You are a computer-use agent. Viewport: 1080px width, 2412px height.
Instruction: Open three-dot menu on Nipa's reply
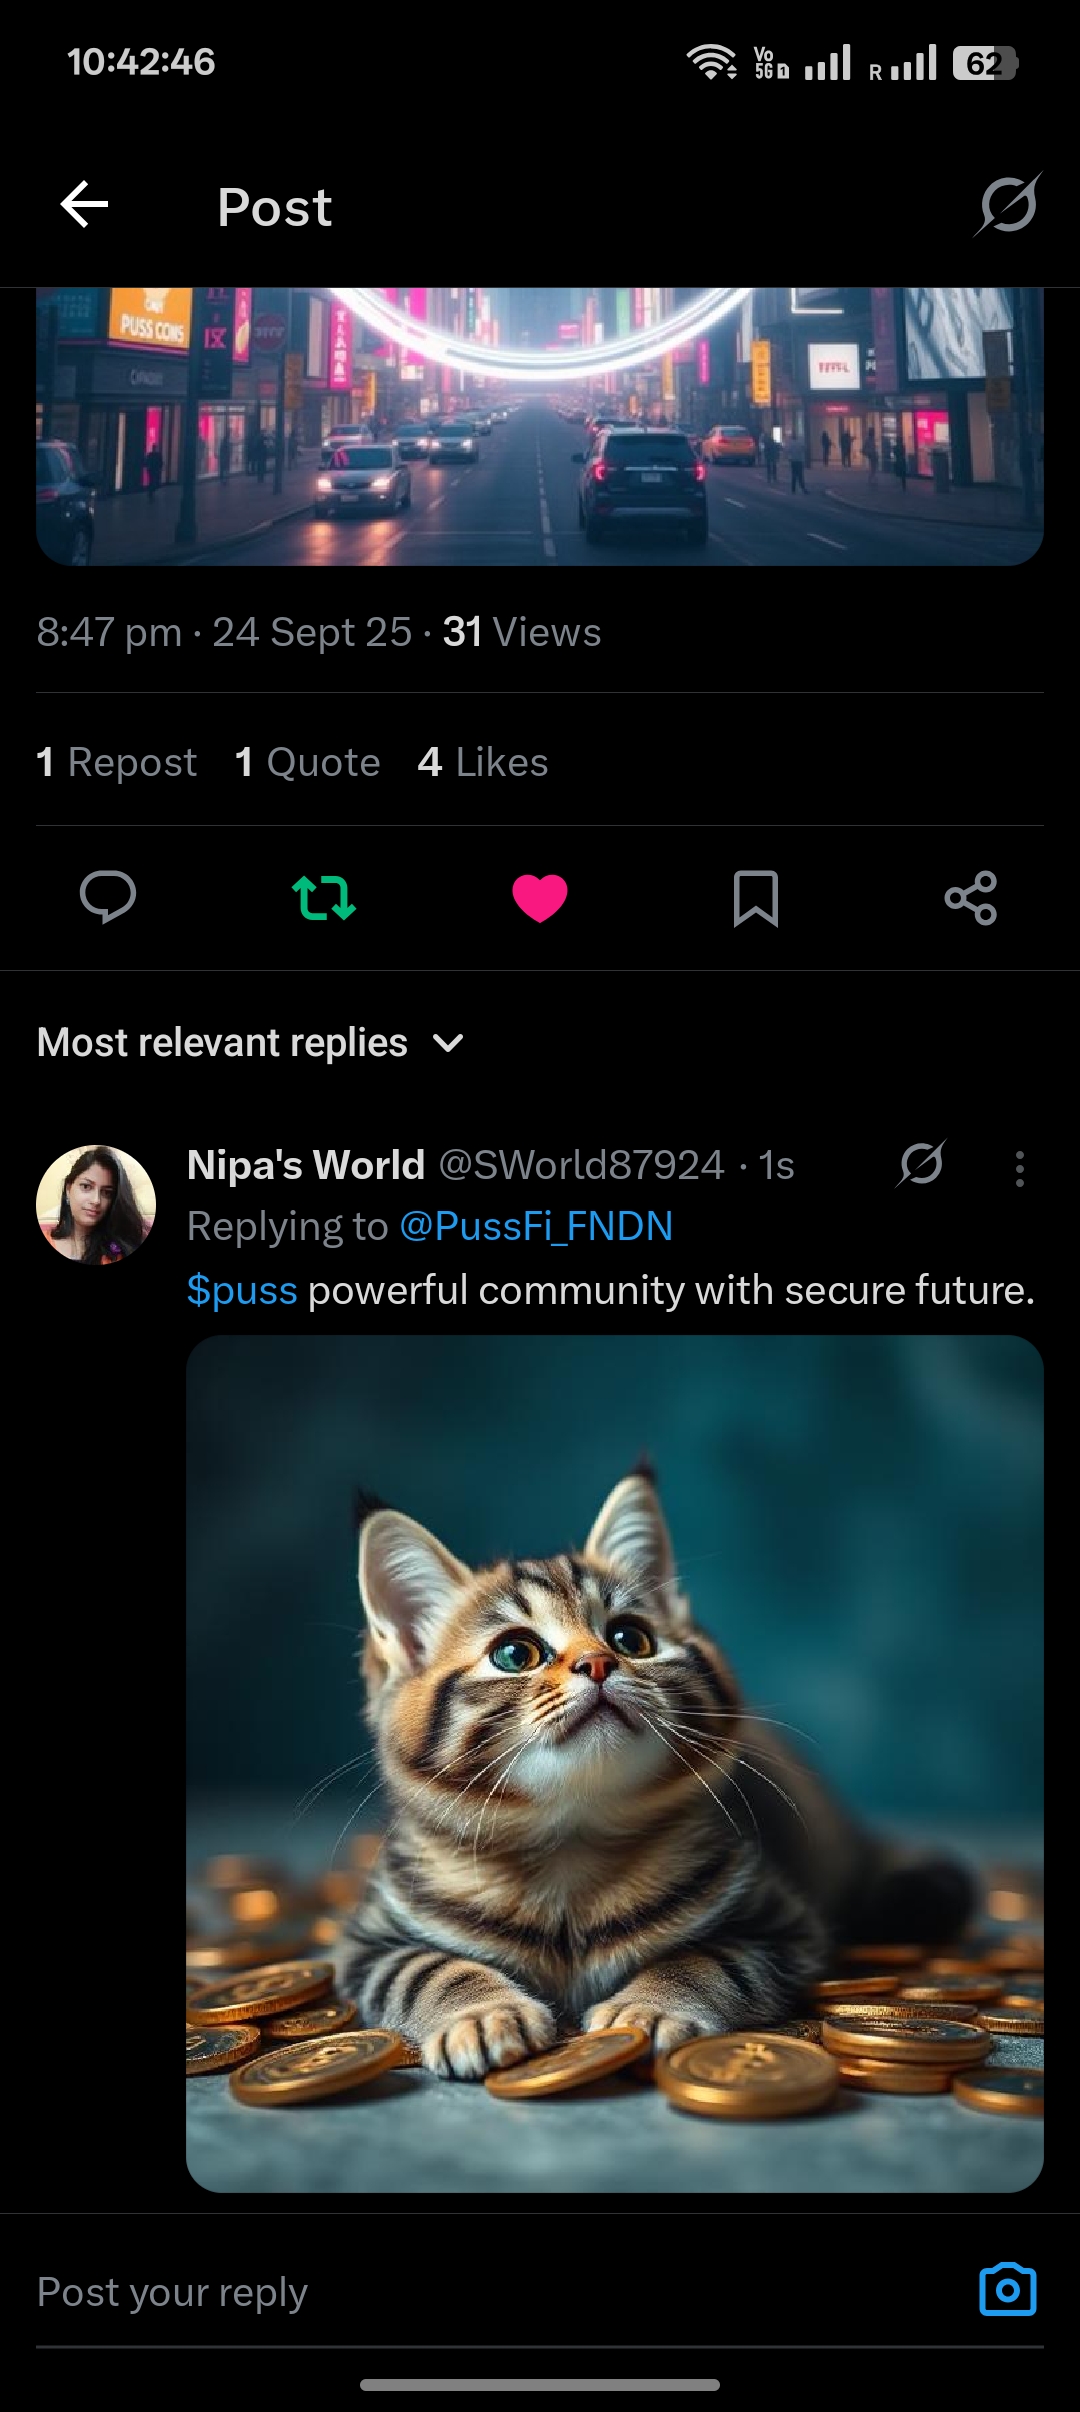pos(1019,1168)
